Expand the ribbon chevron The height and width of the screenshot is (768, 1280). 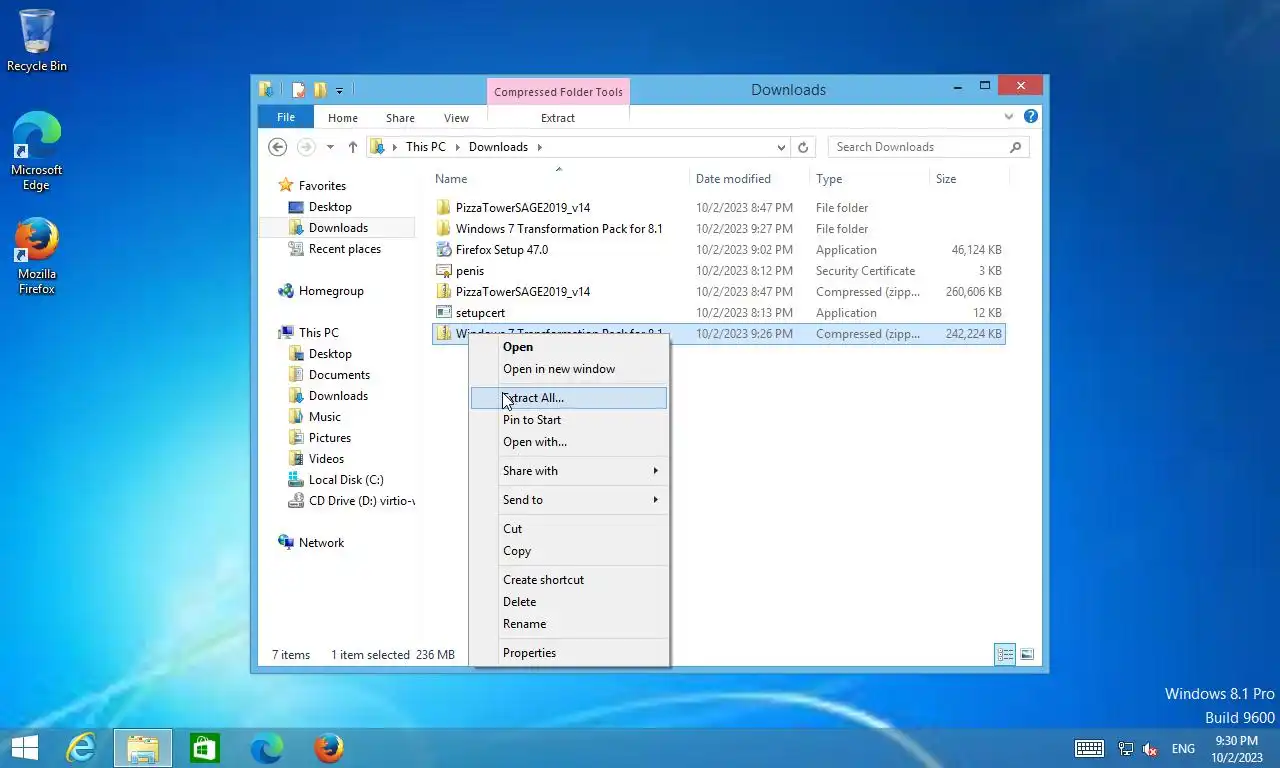[1009, 117]
